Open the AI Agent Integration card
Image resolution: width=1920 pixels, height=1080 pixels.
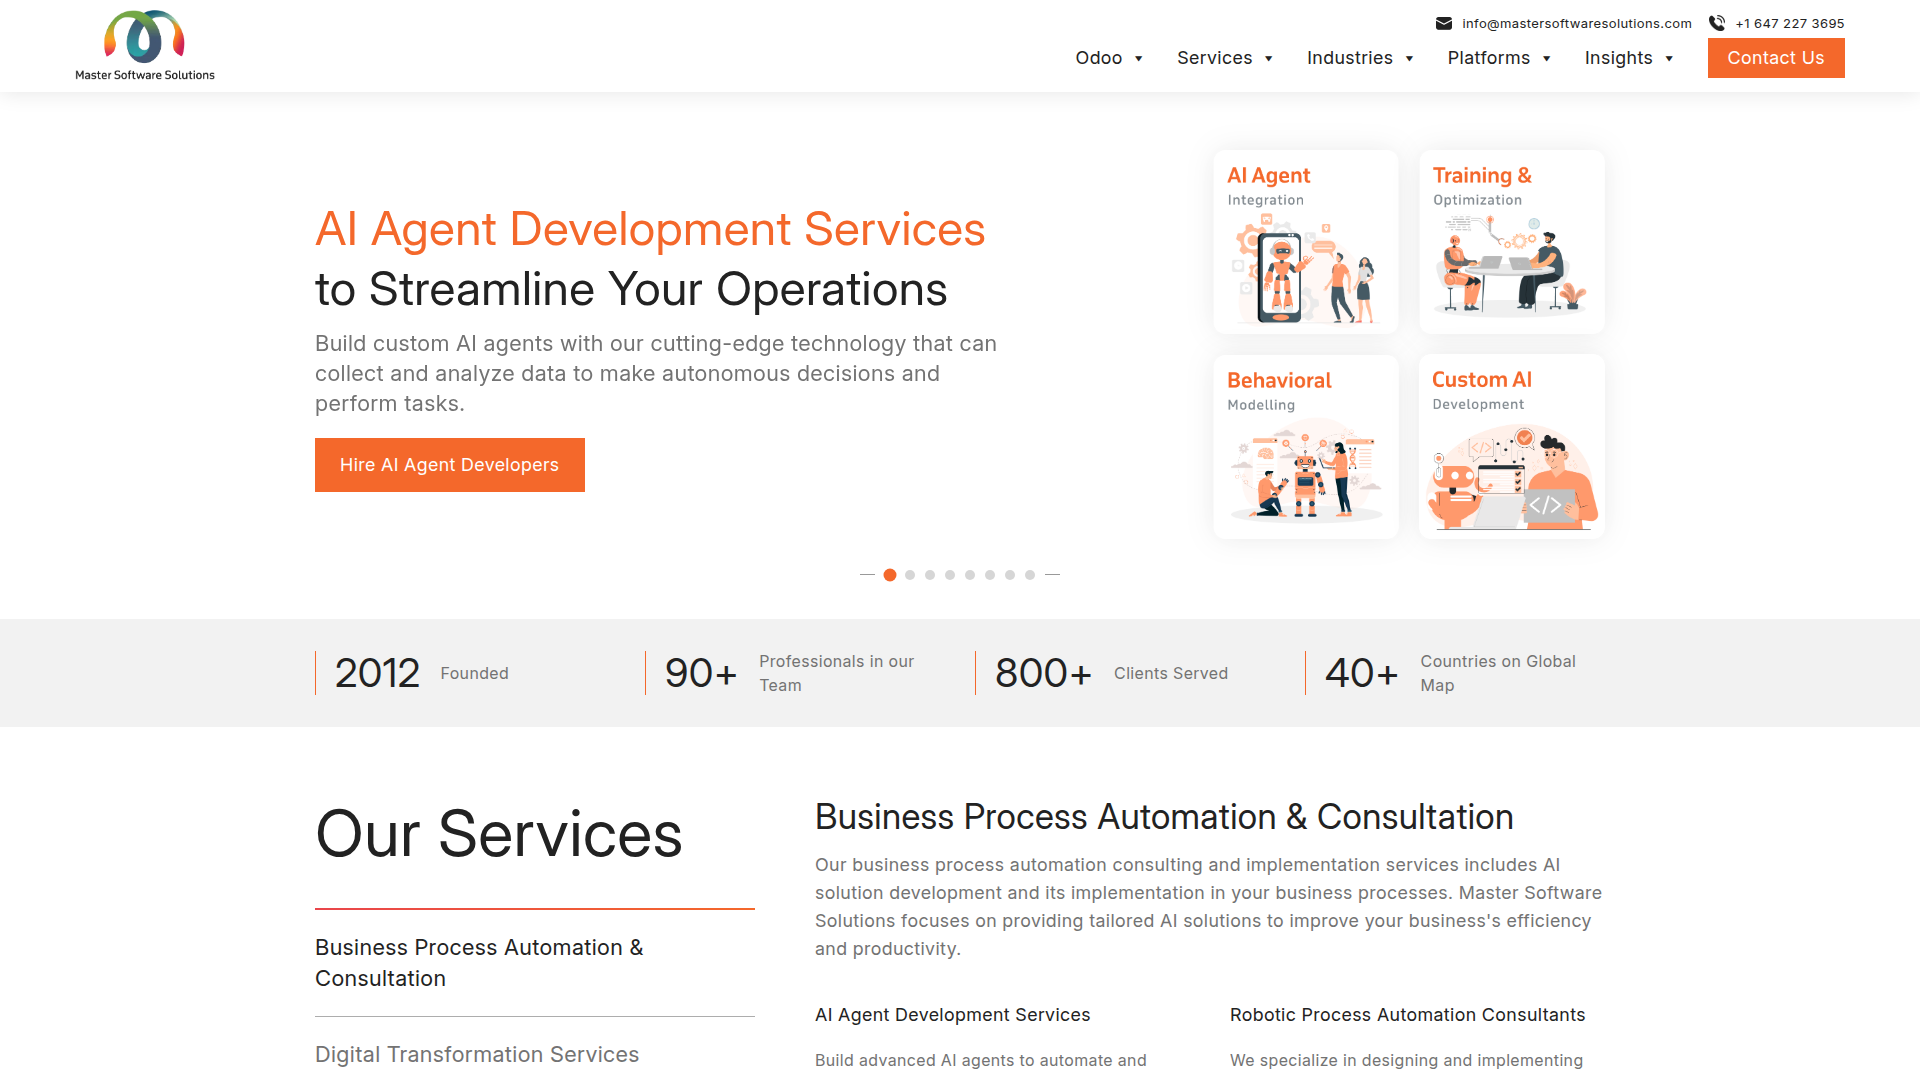click(1306, 242)
